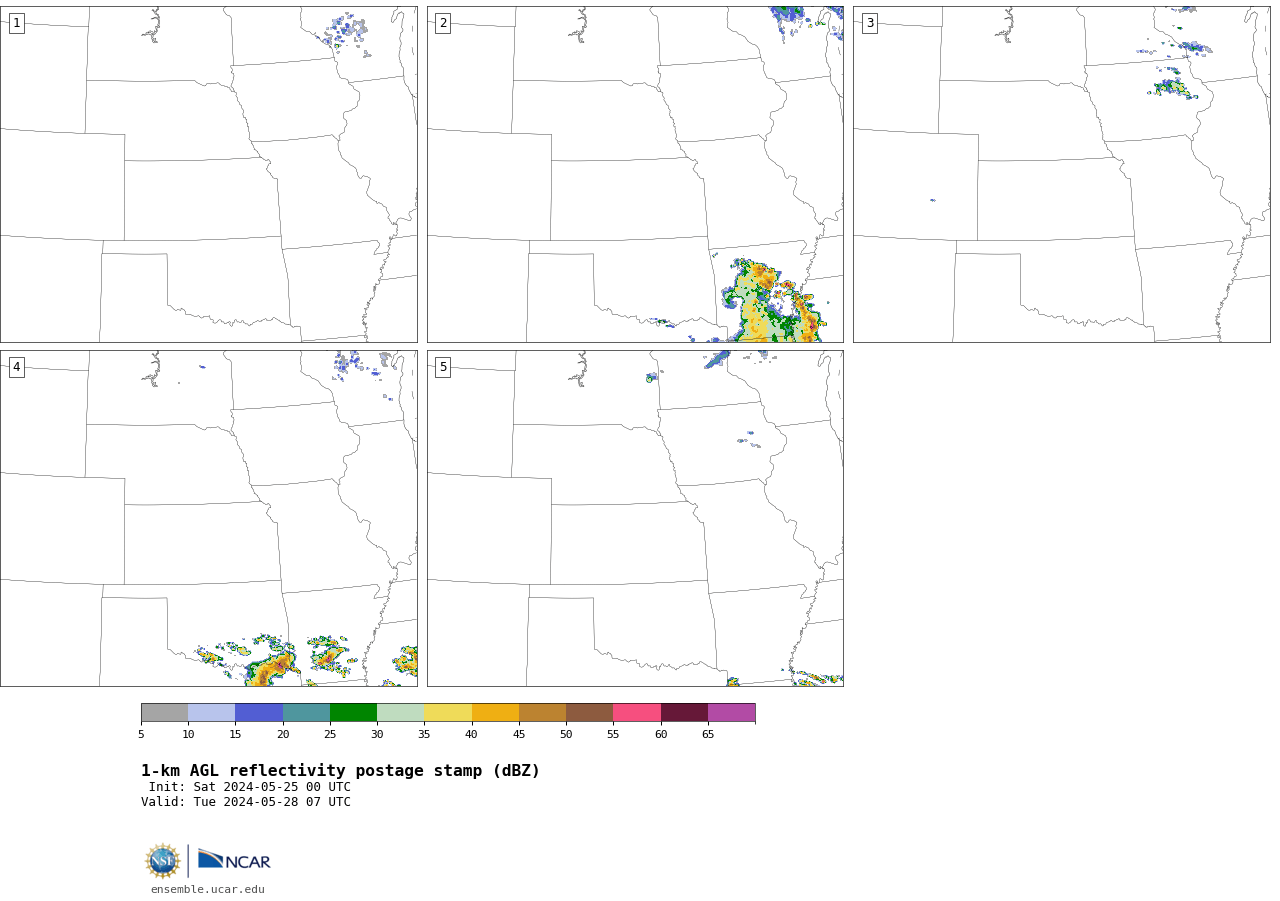Click the panel number 4 label
This screenshot has width=1280, height=901.
coord(16,367)
